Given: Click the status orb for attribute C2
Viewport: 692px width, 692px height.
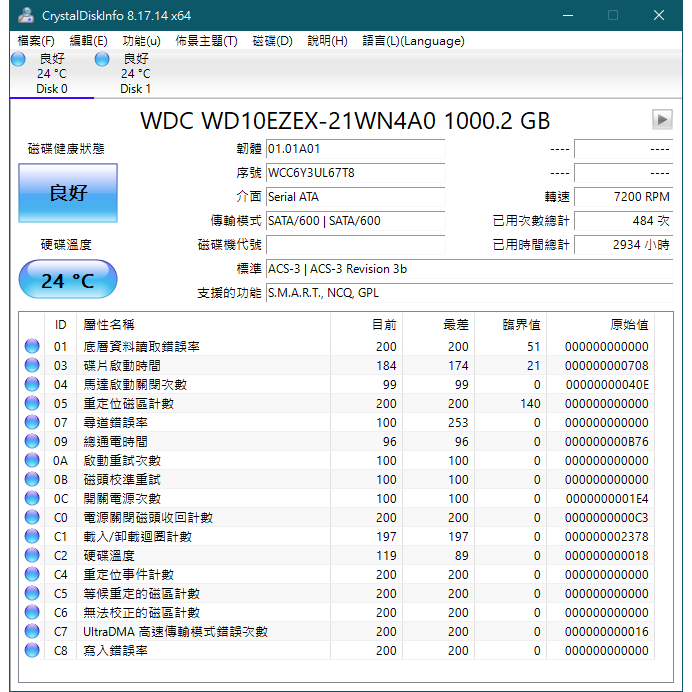Looking at the screenshot, I should (32, 555).
